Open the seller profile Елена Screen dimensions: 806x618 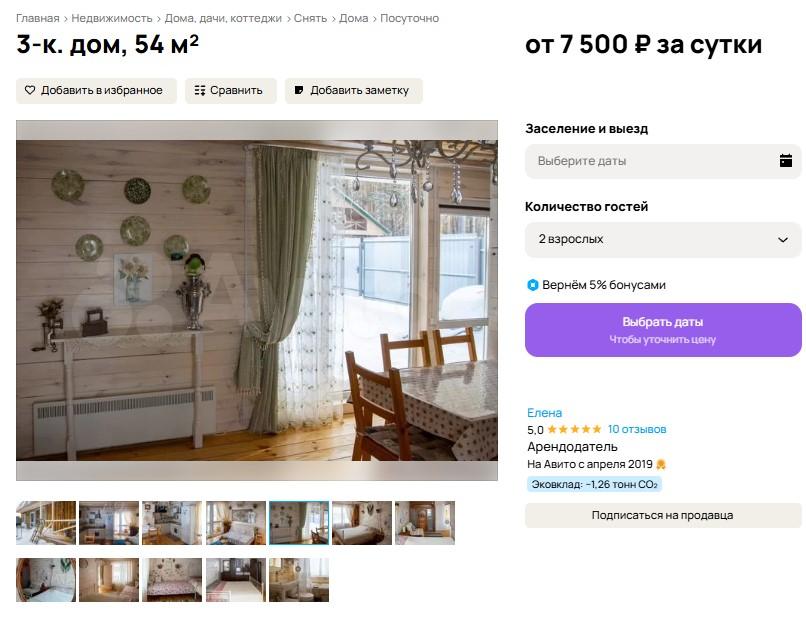pos(544,413)
